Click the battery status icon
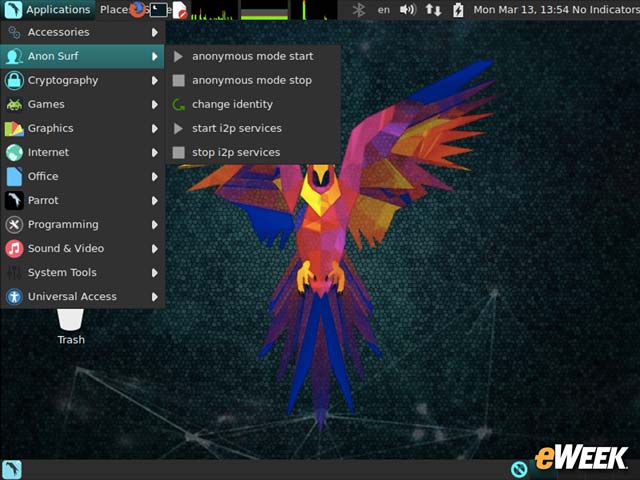640x480 pixels. pos(458,9)
